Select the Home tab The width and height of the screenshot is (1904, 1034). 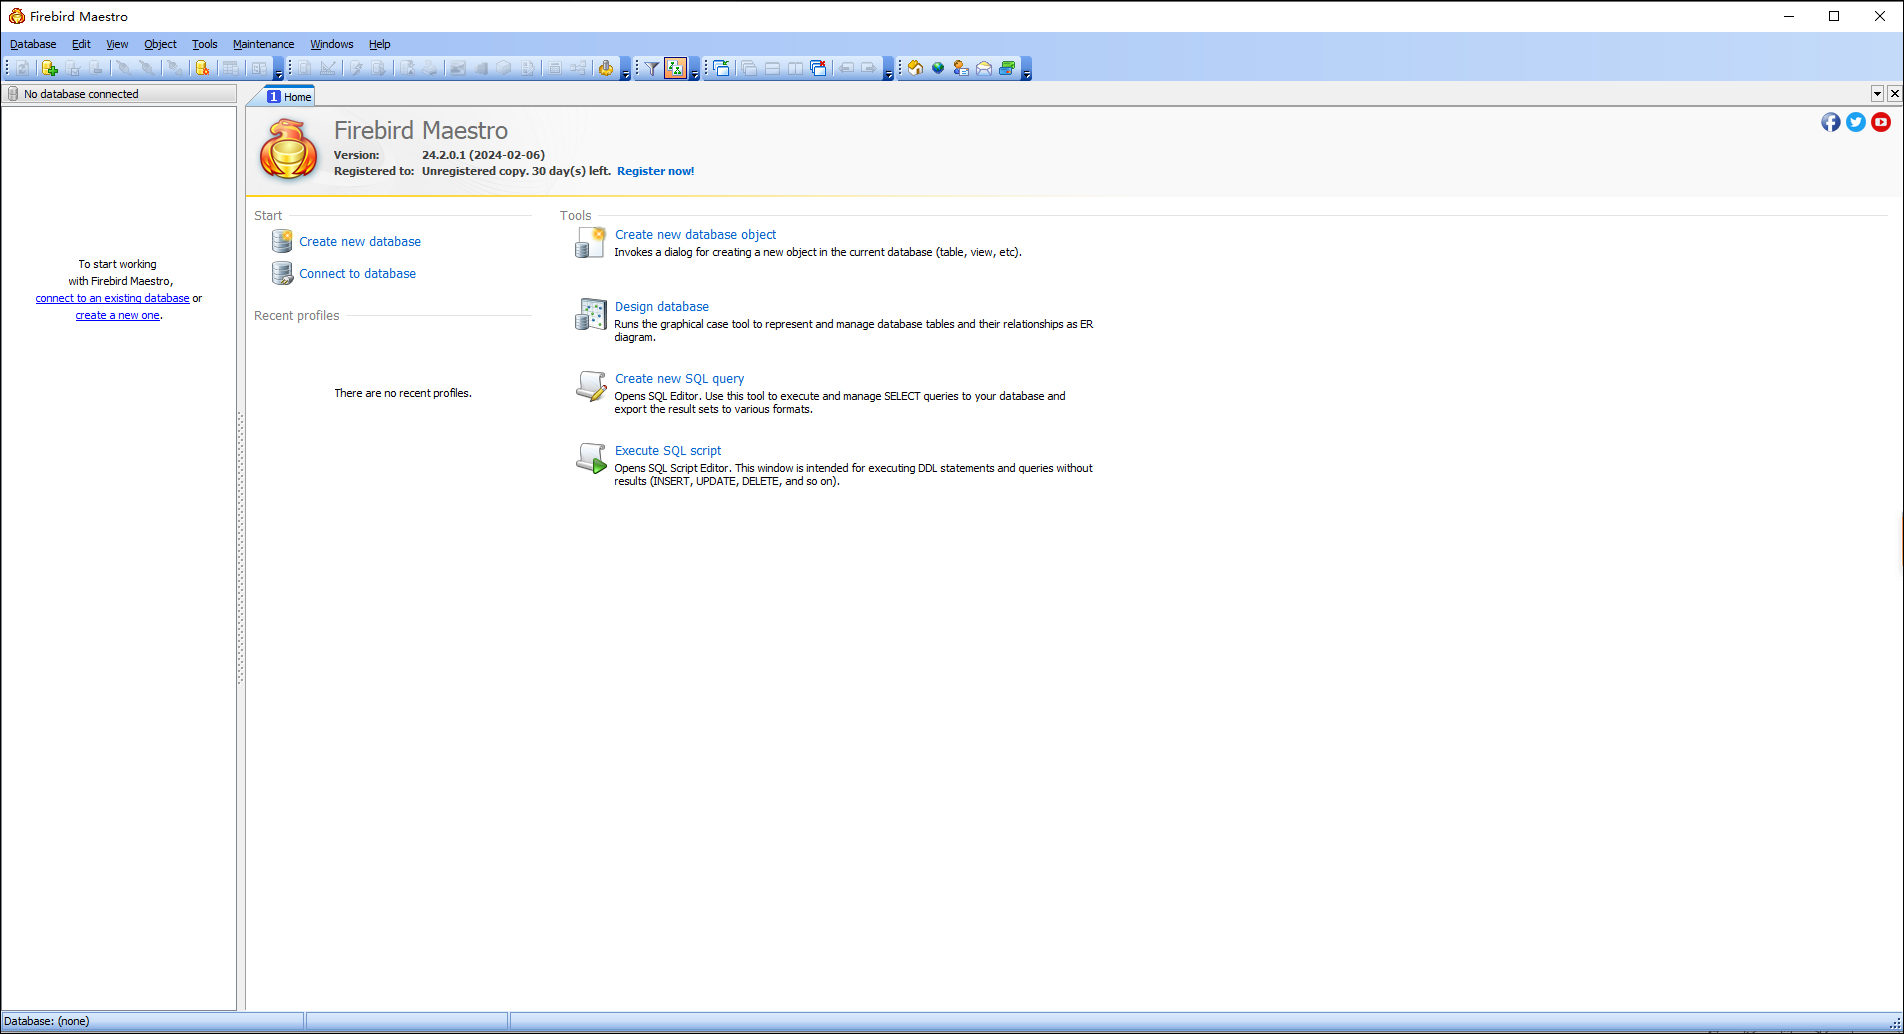(290, 96)
